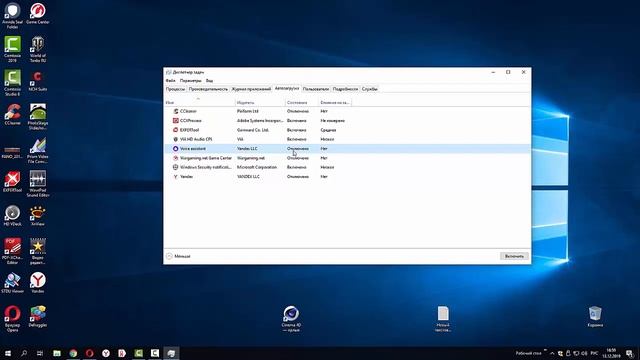This screenshot has width=640, height=360.
Task: Sort by startup impact column header
Action: [335, 102]
